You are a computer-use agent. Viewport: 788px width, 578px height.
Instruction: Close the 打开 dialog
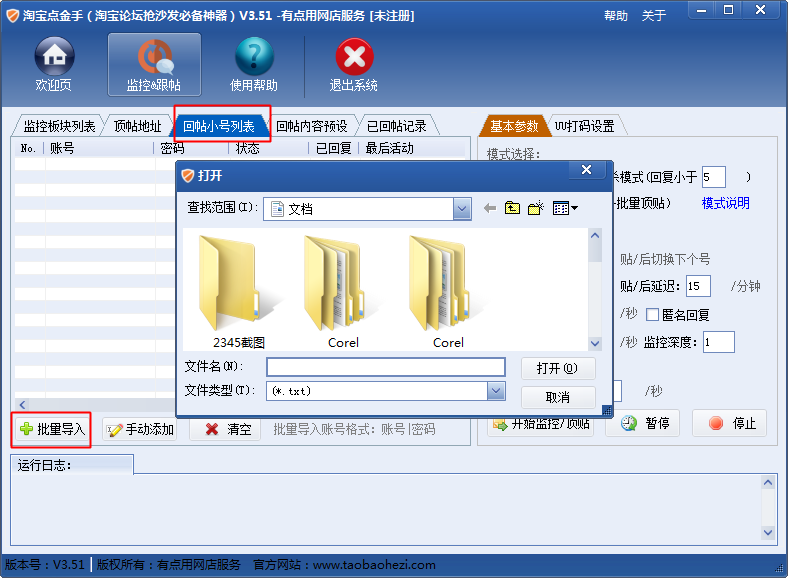(x=586, y=170)
